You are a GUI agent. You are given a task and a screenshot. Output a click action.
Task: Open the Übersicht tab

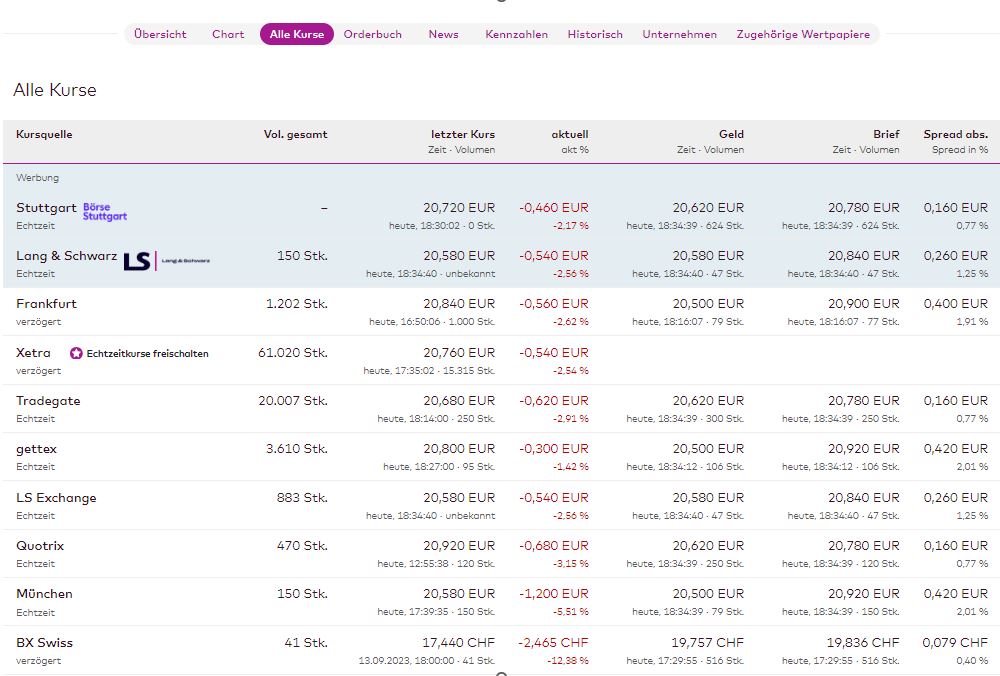[x=160, y=34]
